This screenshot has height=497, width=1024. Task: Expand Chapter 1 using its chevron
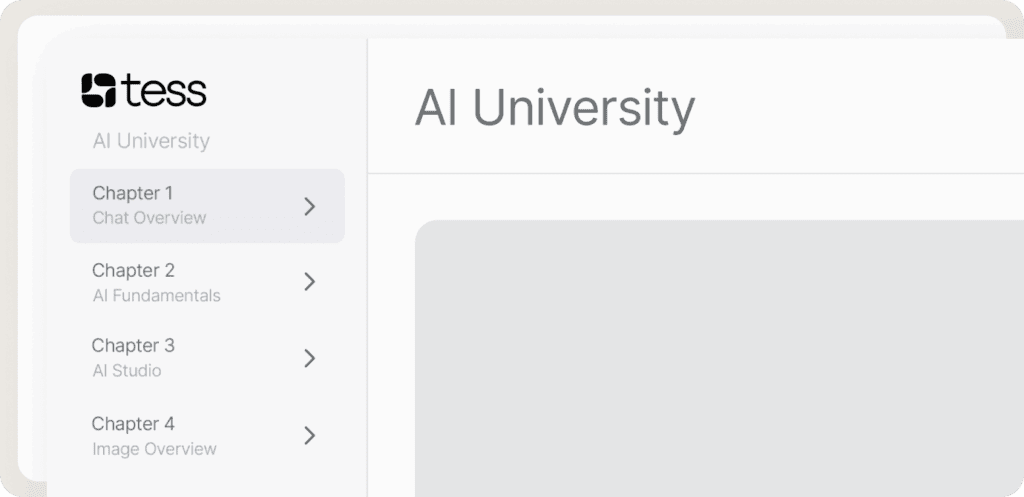coord(310,206)
